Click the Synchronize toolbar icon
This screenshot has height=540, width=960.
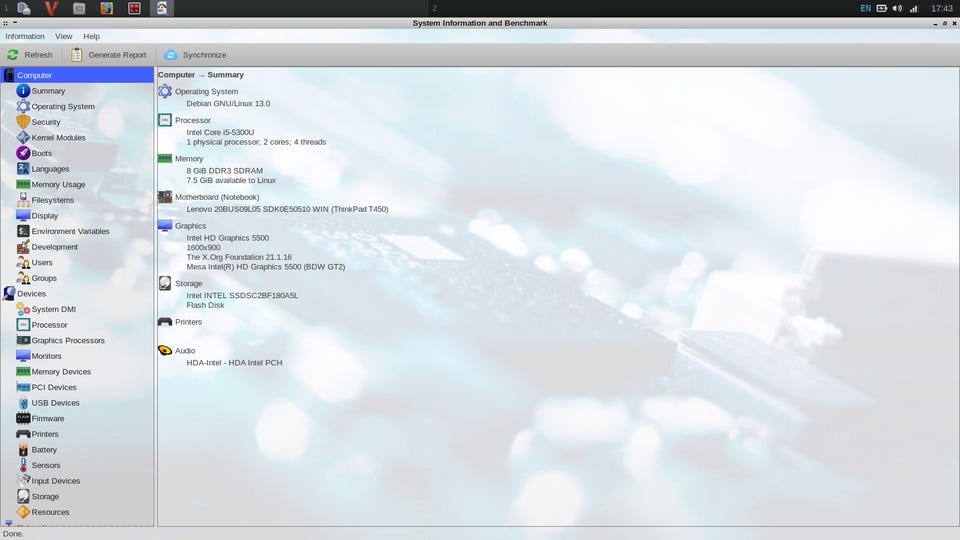click(x=171, y=55)
